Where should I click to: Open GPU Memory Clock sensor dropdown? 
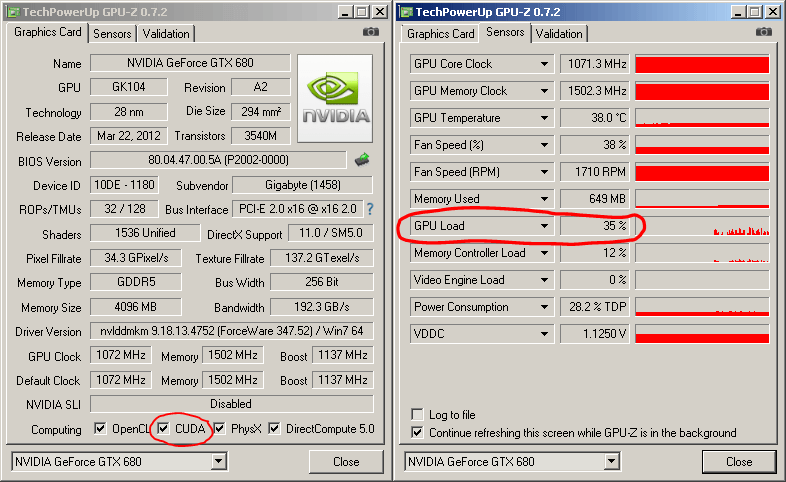pyautogui.click(x=544, y=91)
